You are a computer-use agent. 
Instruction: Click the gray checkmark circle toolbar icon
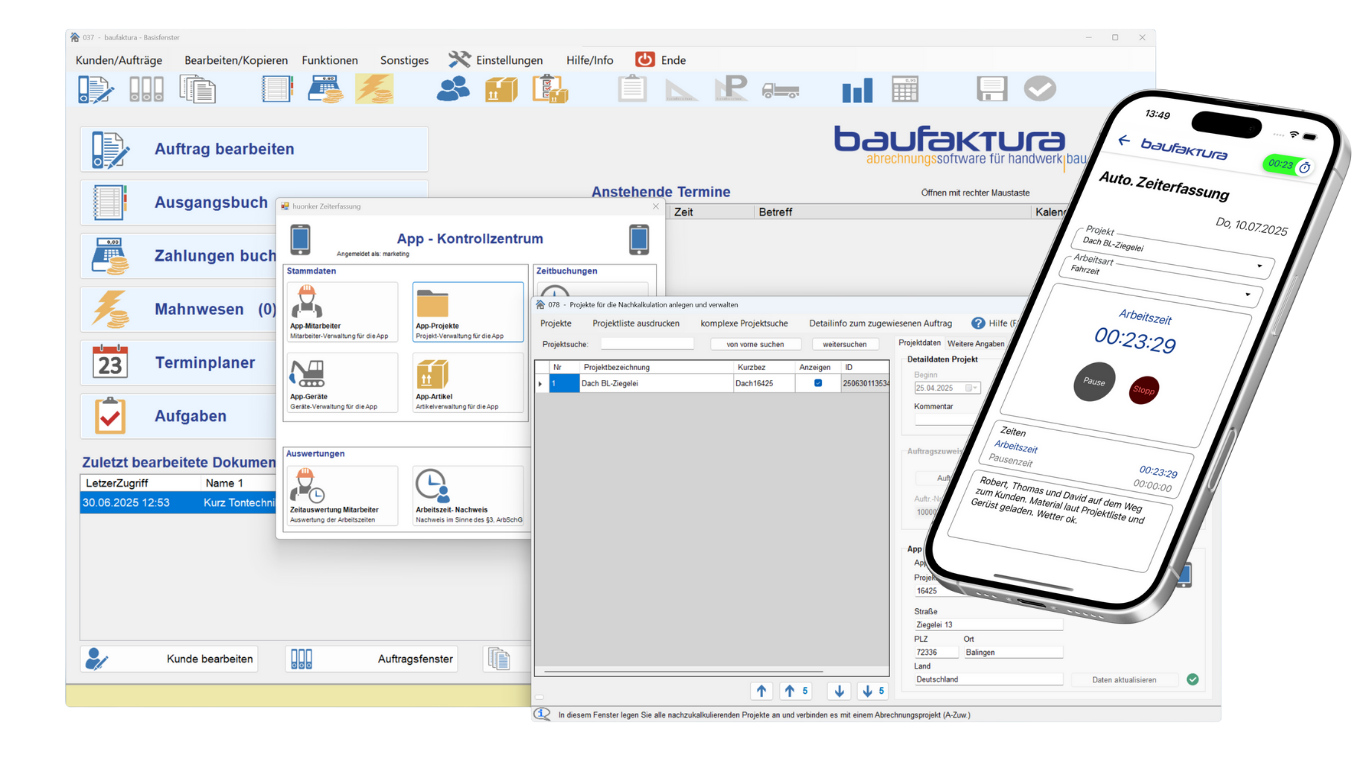click(x=1040, y=89)
